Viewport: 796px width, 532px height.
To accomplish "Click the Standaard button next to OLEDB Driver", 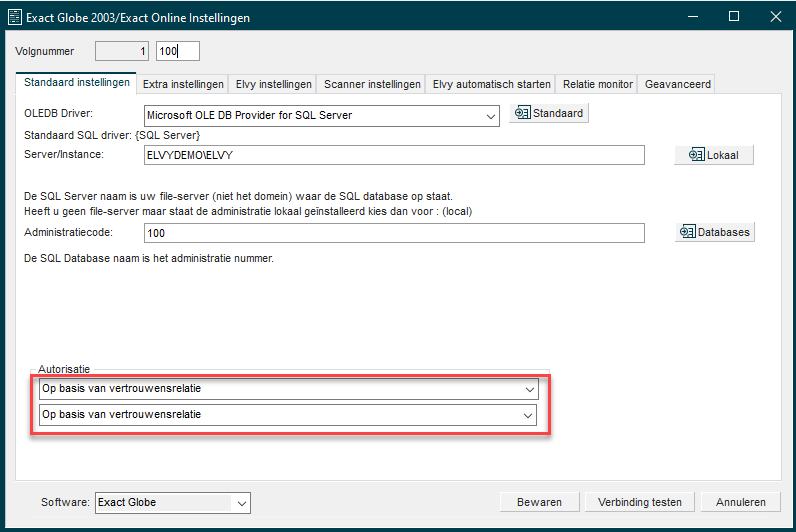I will 549,113.
